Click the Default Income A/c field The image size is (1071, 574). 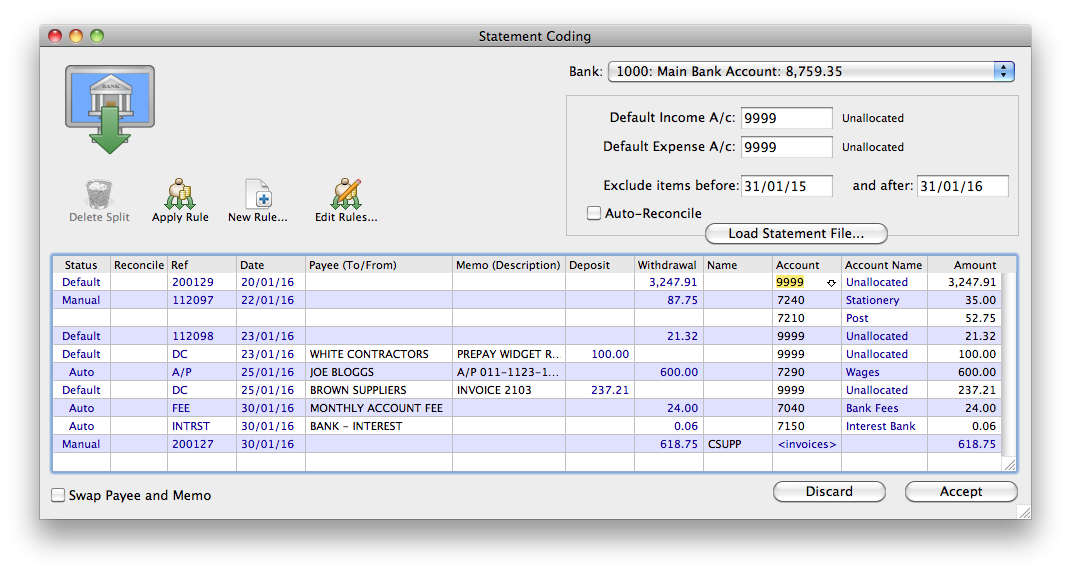786,118
